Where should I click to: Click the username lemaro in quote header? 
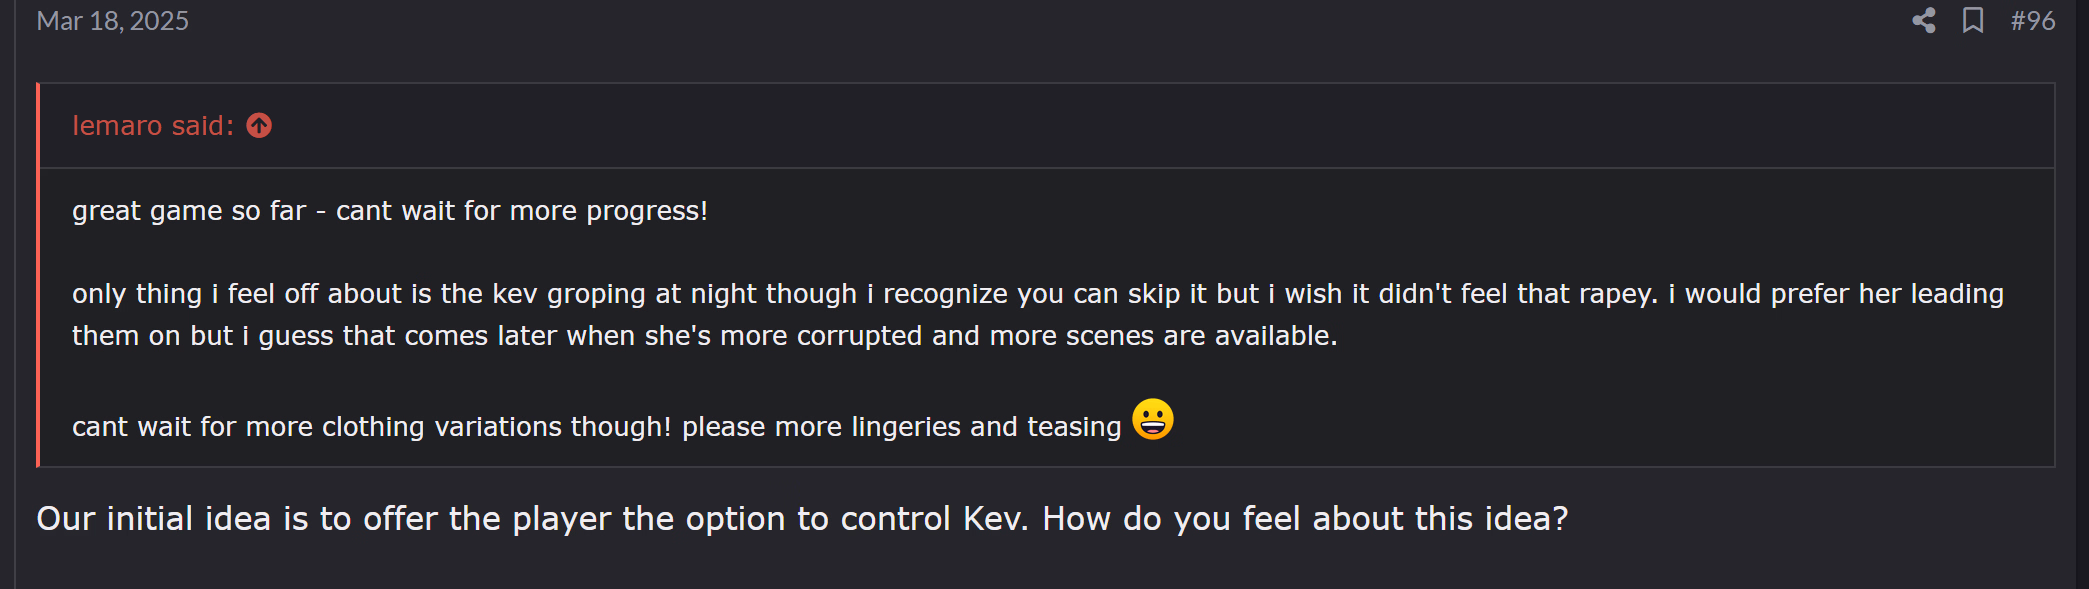click(117, 125)
